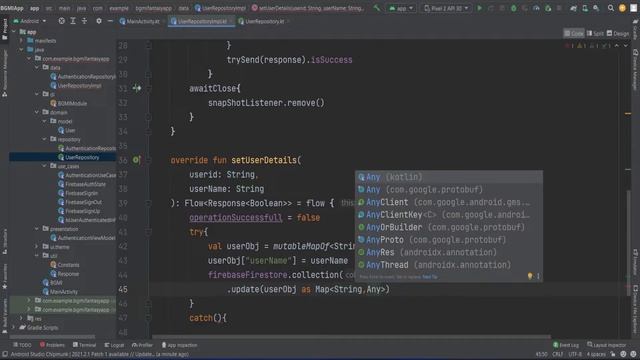The image size is (640, 360).
Task: Click the Make Project hammer icon
Action: point(376,8)
